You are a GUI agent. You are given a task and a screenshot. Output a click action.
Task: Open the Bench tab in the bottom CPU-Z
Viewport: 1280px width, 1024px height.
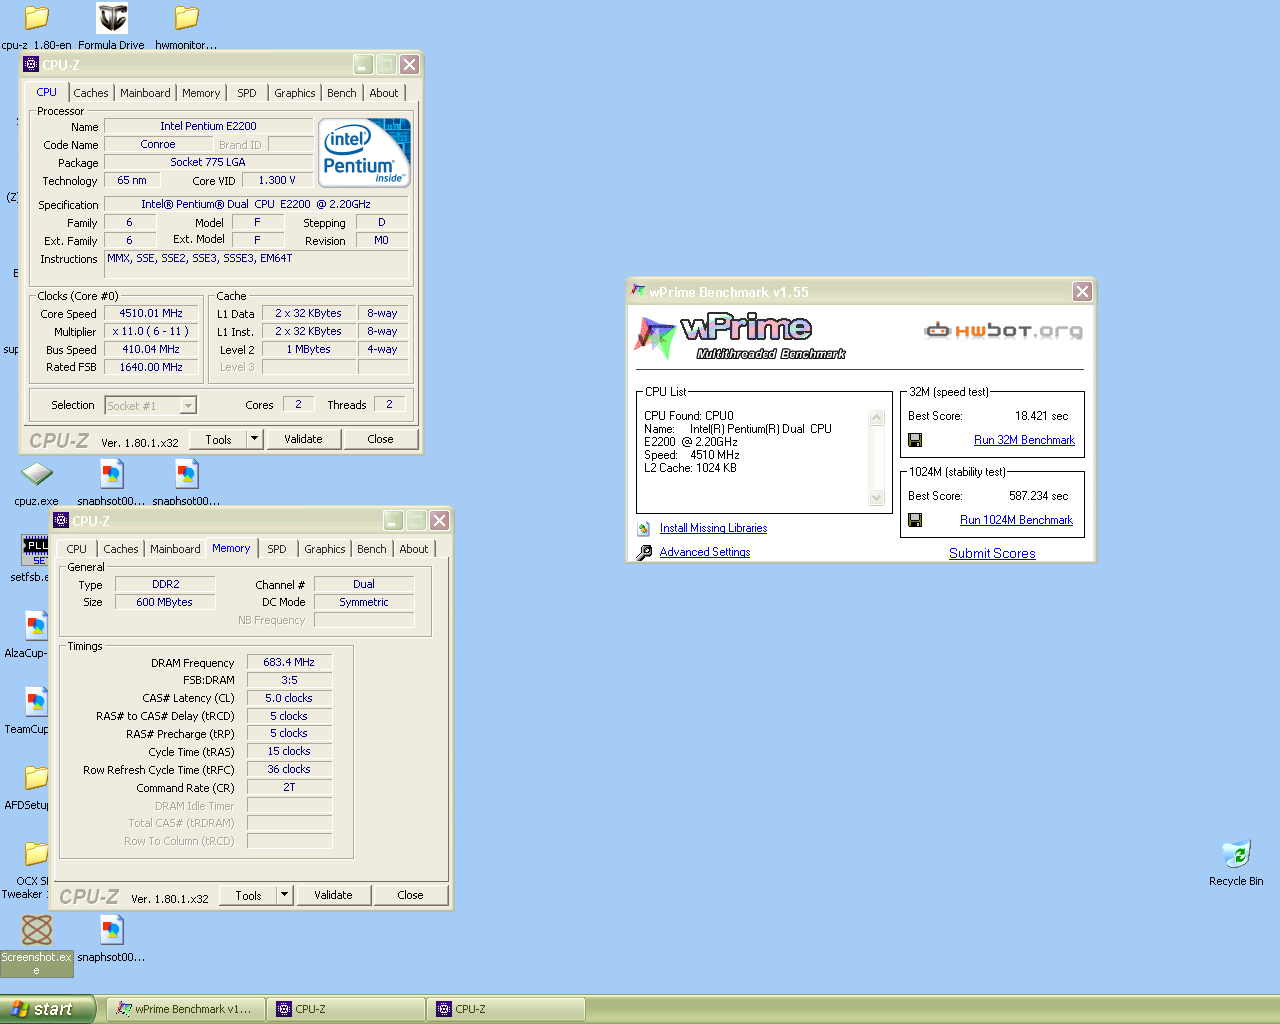point(372,549)
